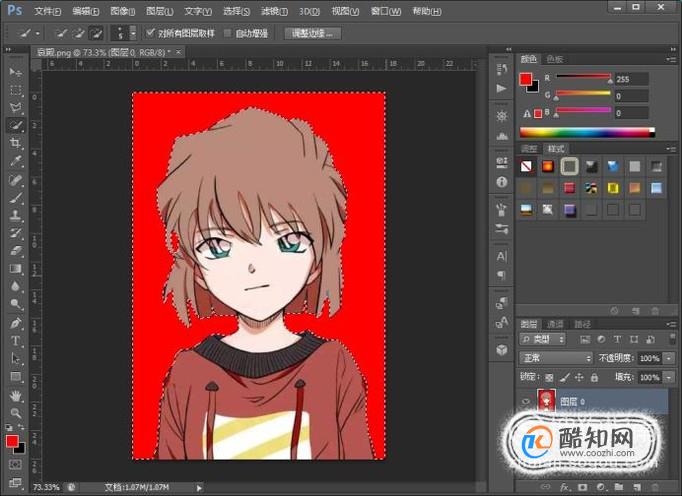Switch to the 路径 tab
This screenshot has height=496, width=682.
pos(582,324)
